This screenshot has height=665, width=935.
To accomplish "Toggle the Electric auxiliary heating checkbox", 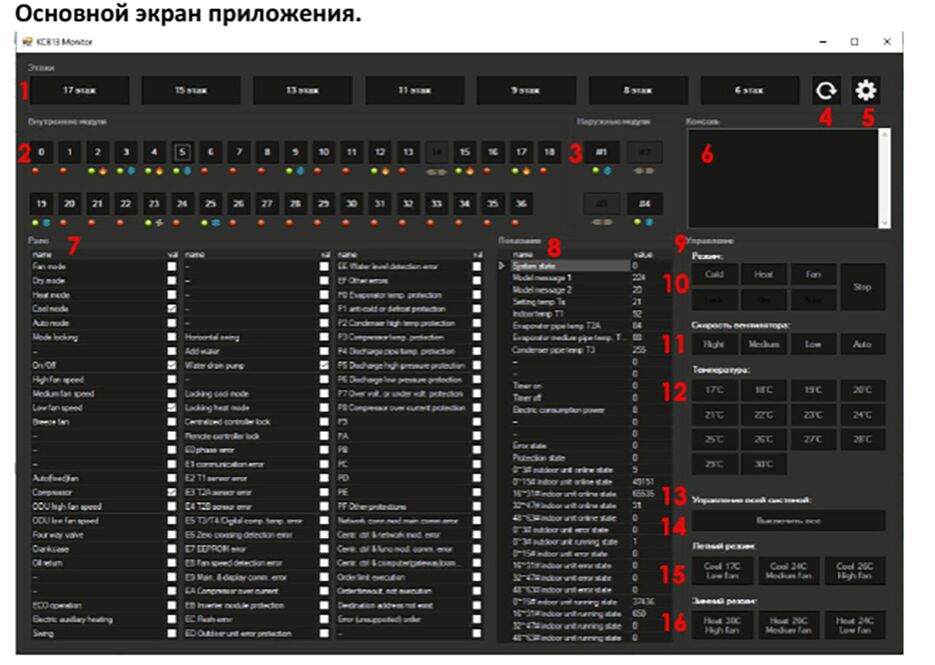I will tap(172, 620).
